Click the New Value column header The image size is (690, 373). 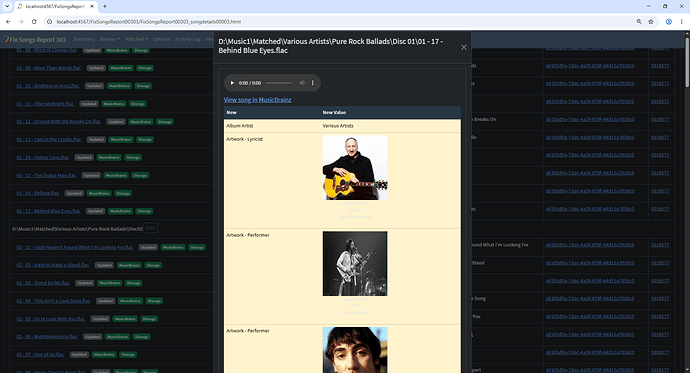point(334,113)
